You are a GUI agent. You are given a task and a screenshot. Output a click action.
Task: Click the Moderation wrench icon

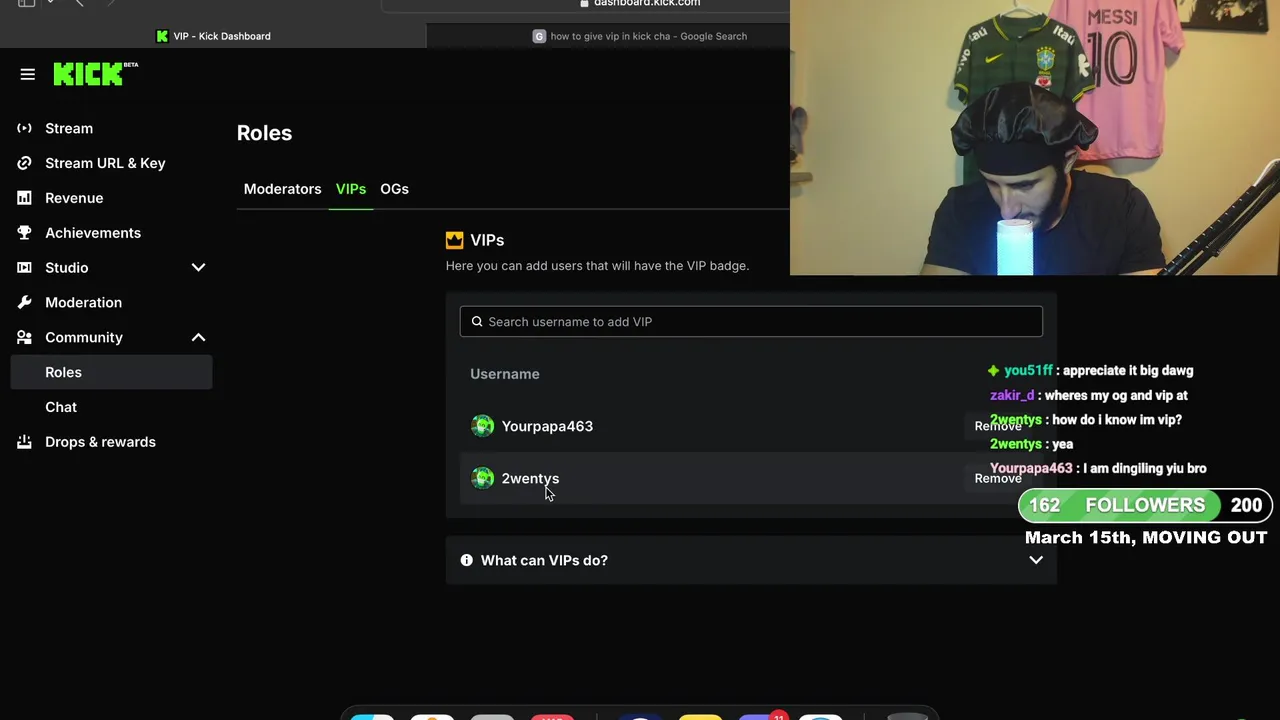(25, 302)
